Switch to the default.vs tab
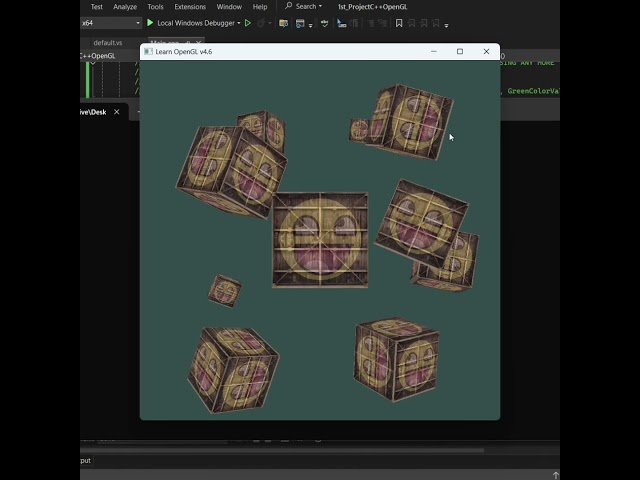Screen dimensions: 640x480 click(107, 42)
